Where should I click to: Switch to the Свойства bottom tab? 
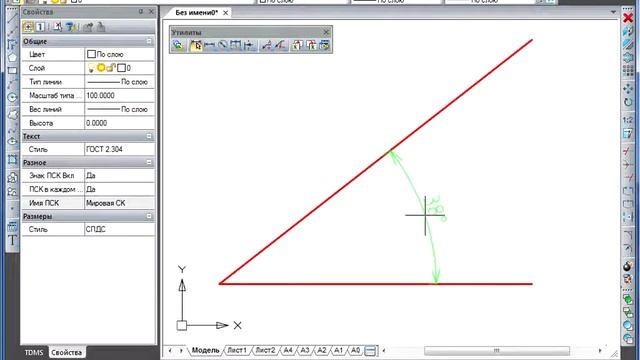point(67,352)
